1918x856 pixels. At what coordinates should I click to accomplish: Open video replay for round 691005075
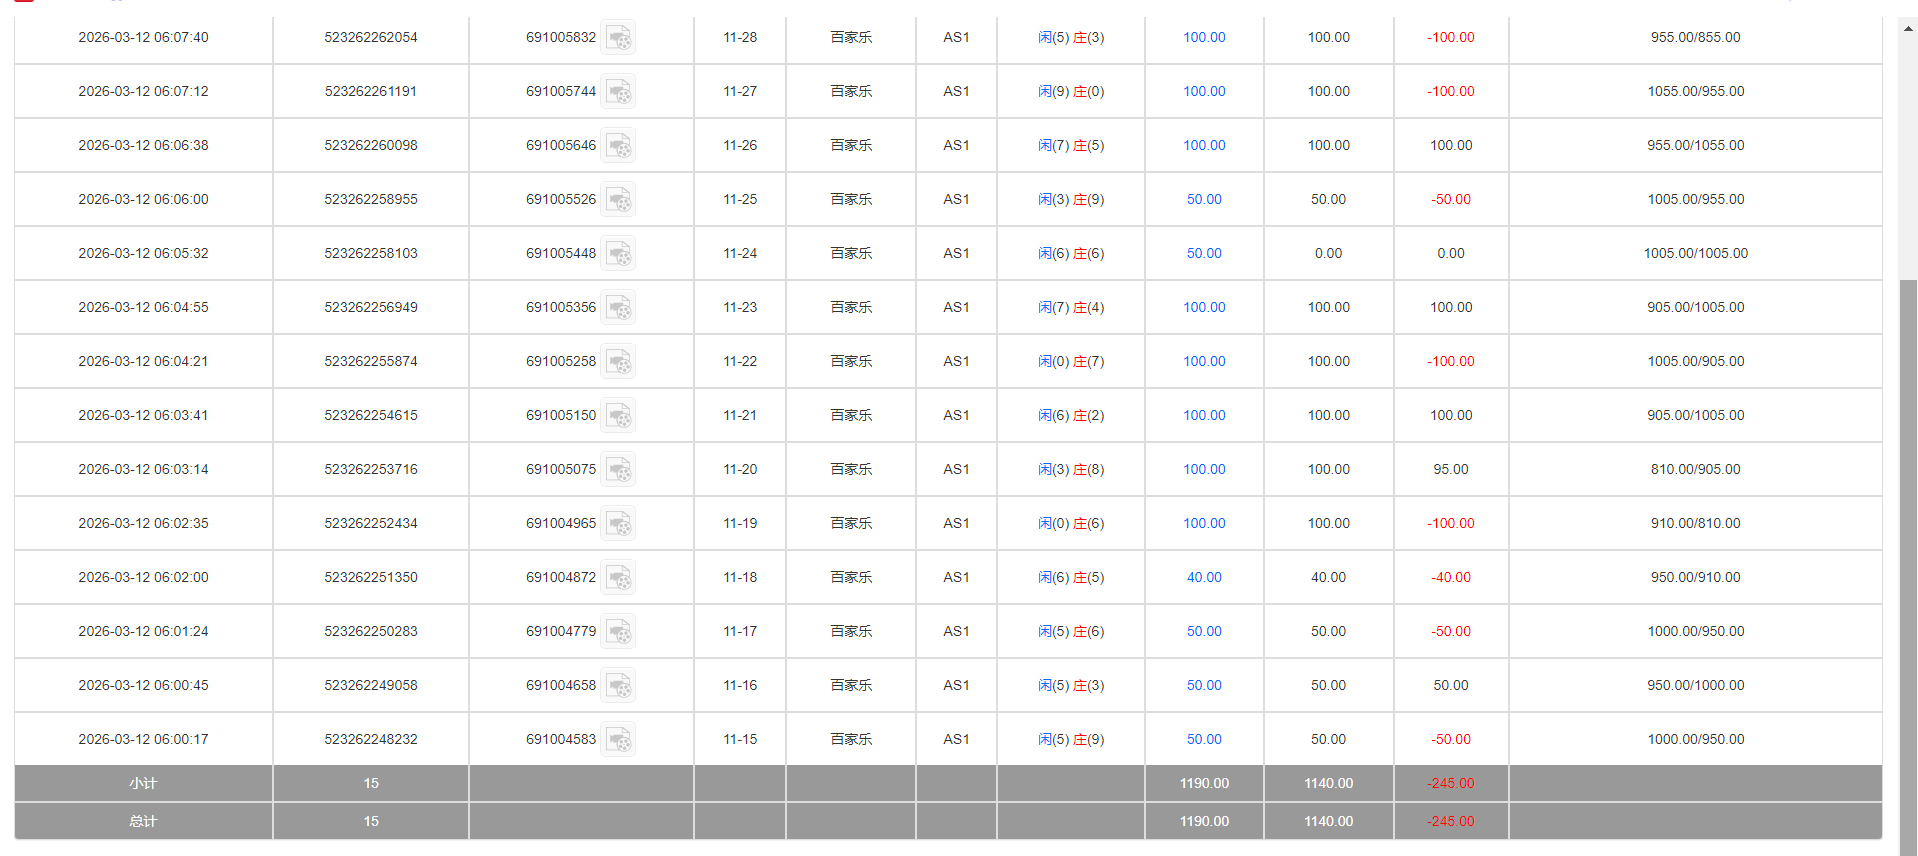pyautogui.click(x=618, y=470)
